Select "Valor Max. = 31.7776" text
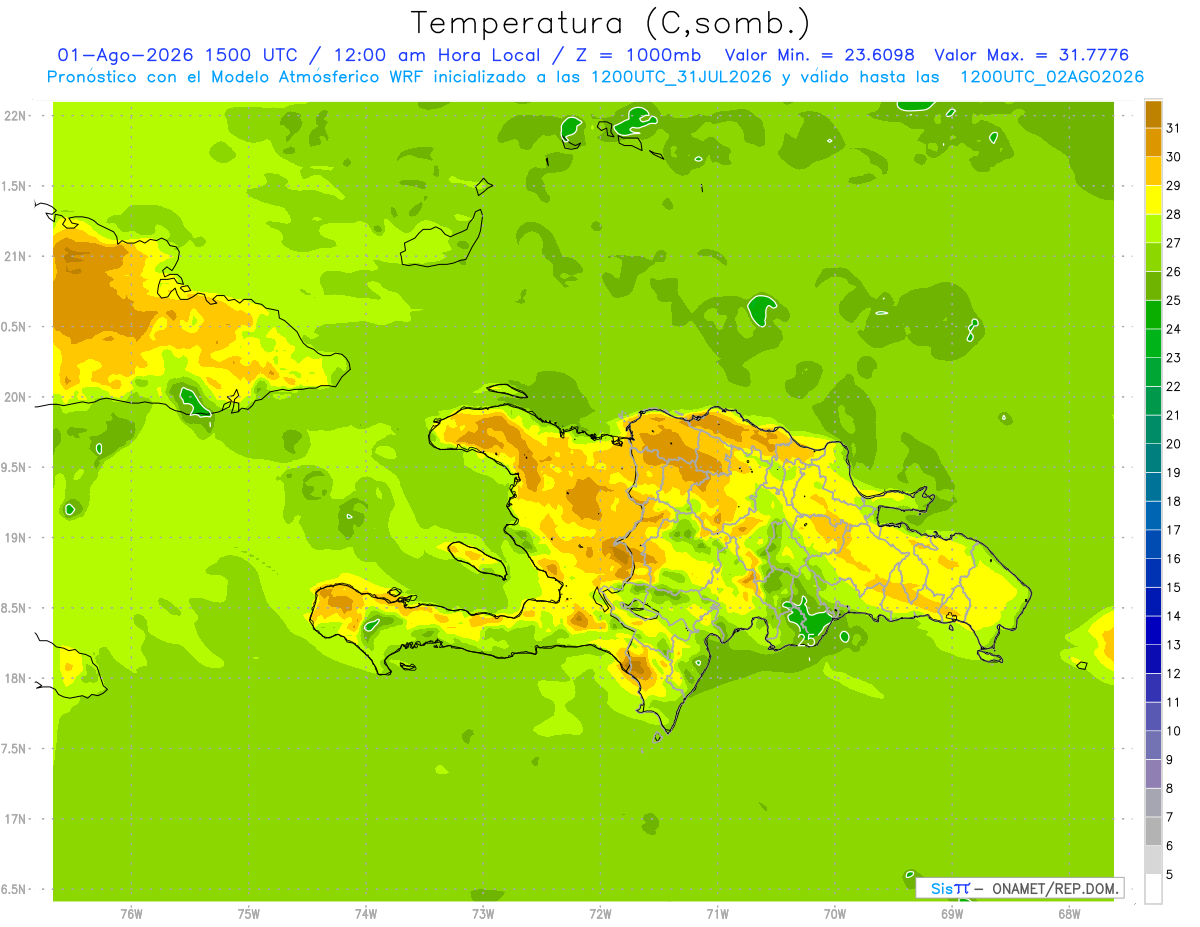The width and height of the screenshot is (1200, 927). point(1032,55)
